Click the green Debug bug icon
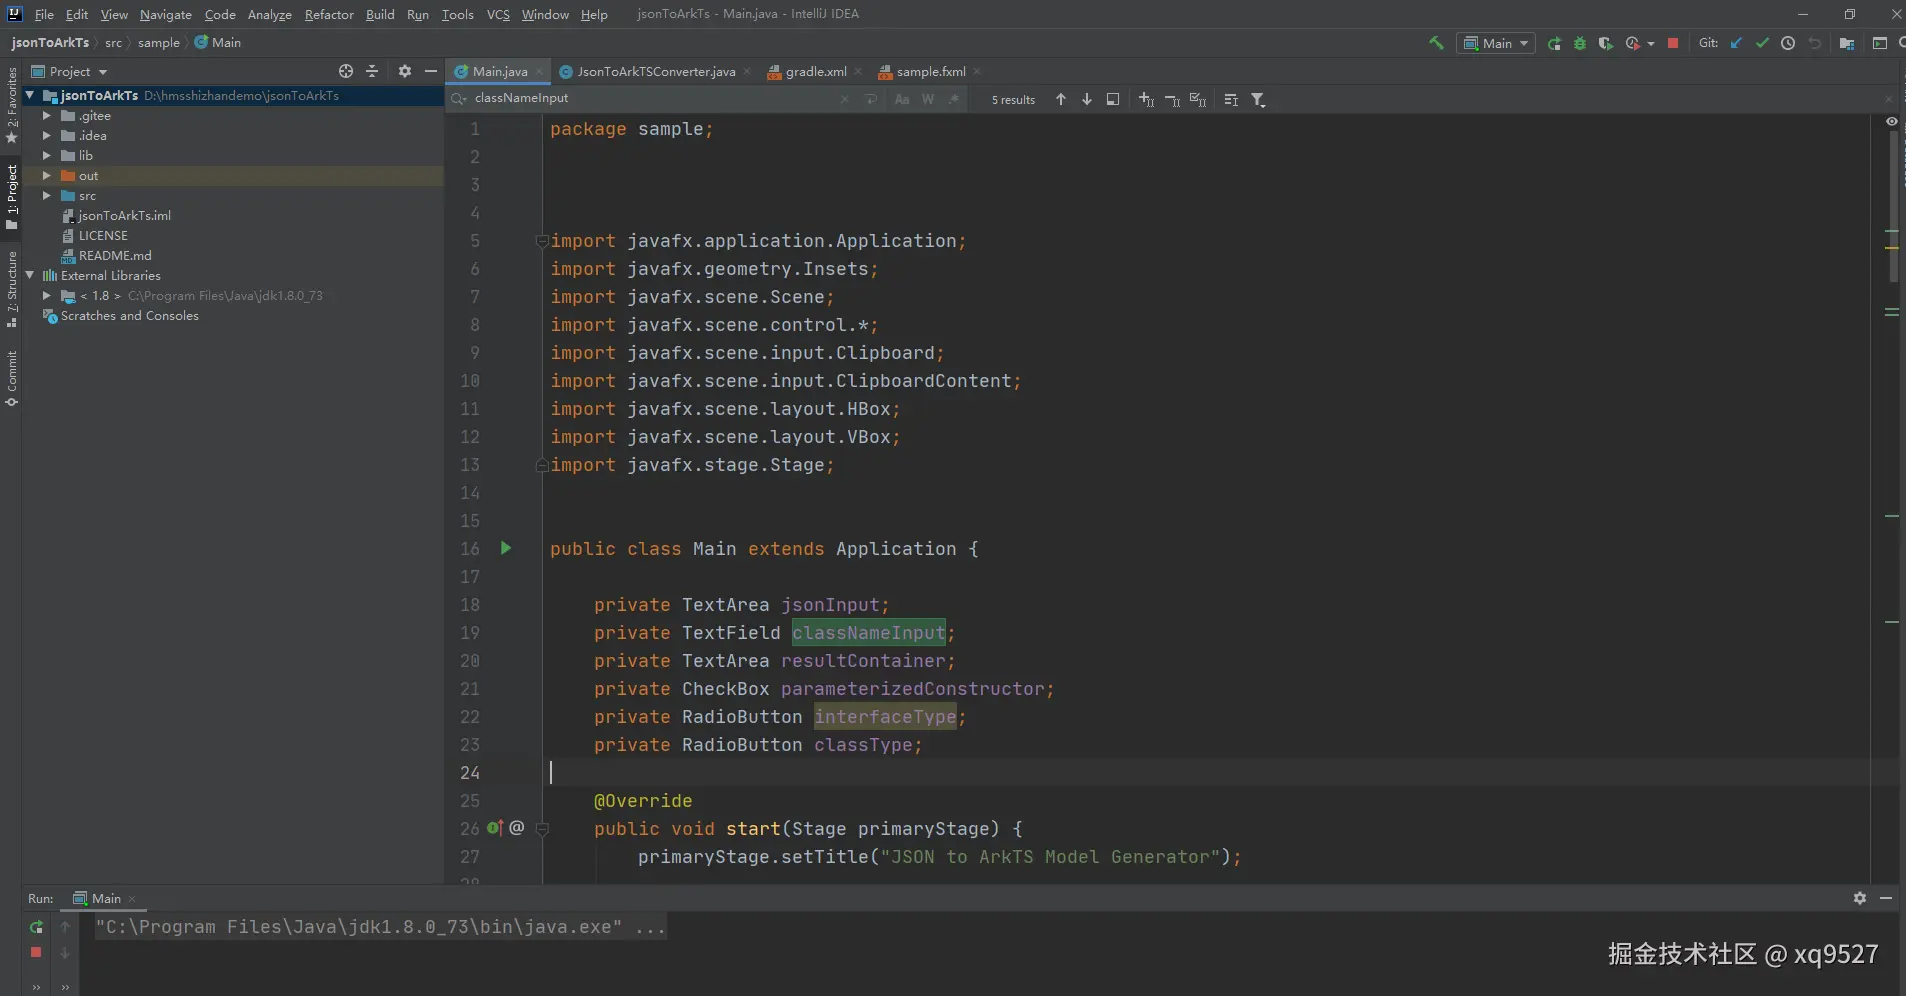This screenshot has height=996, width=1906. pos(1580,43)
